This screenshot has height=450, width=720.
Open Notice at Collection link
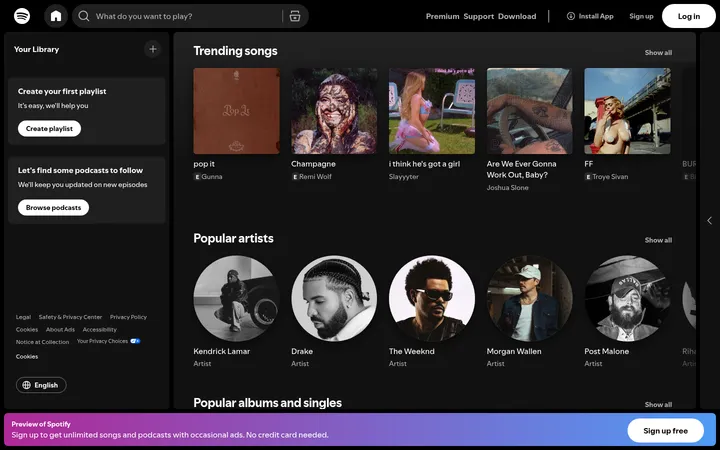coord(42,342)
